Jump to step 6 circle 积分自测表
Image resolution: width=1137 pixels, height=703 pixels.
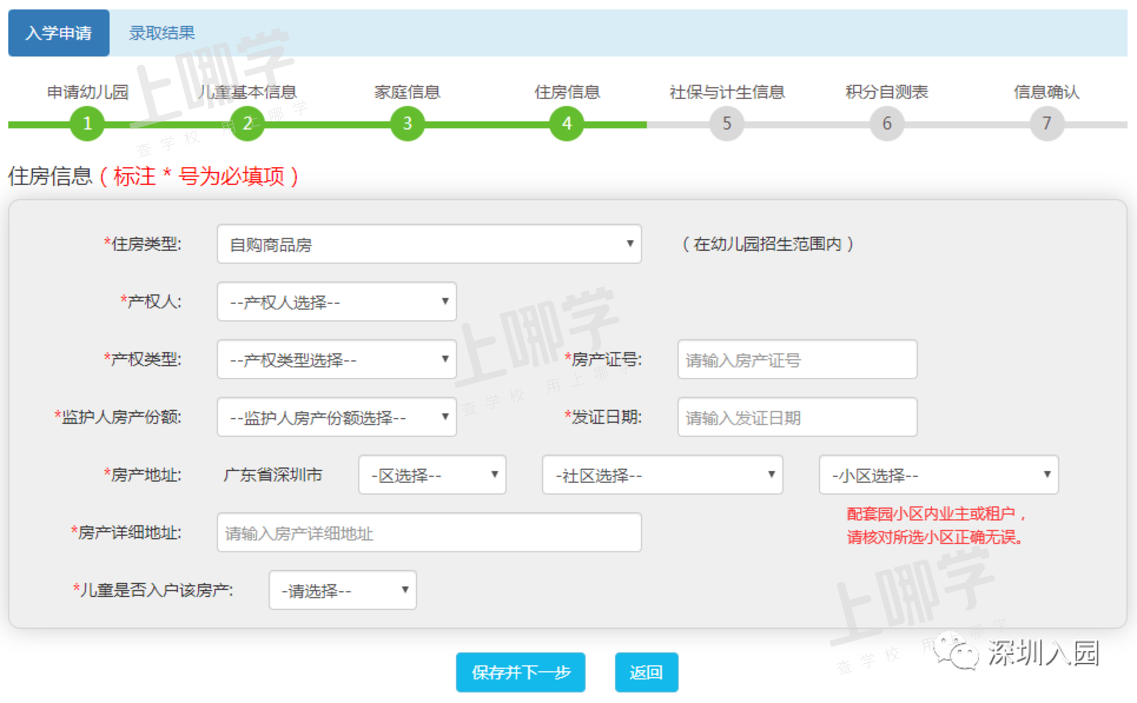(887, 123)
